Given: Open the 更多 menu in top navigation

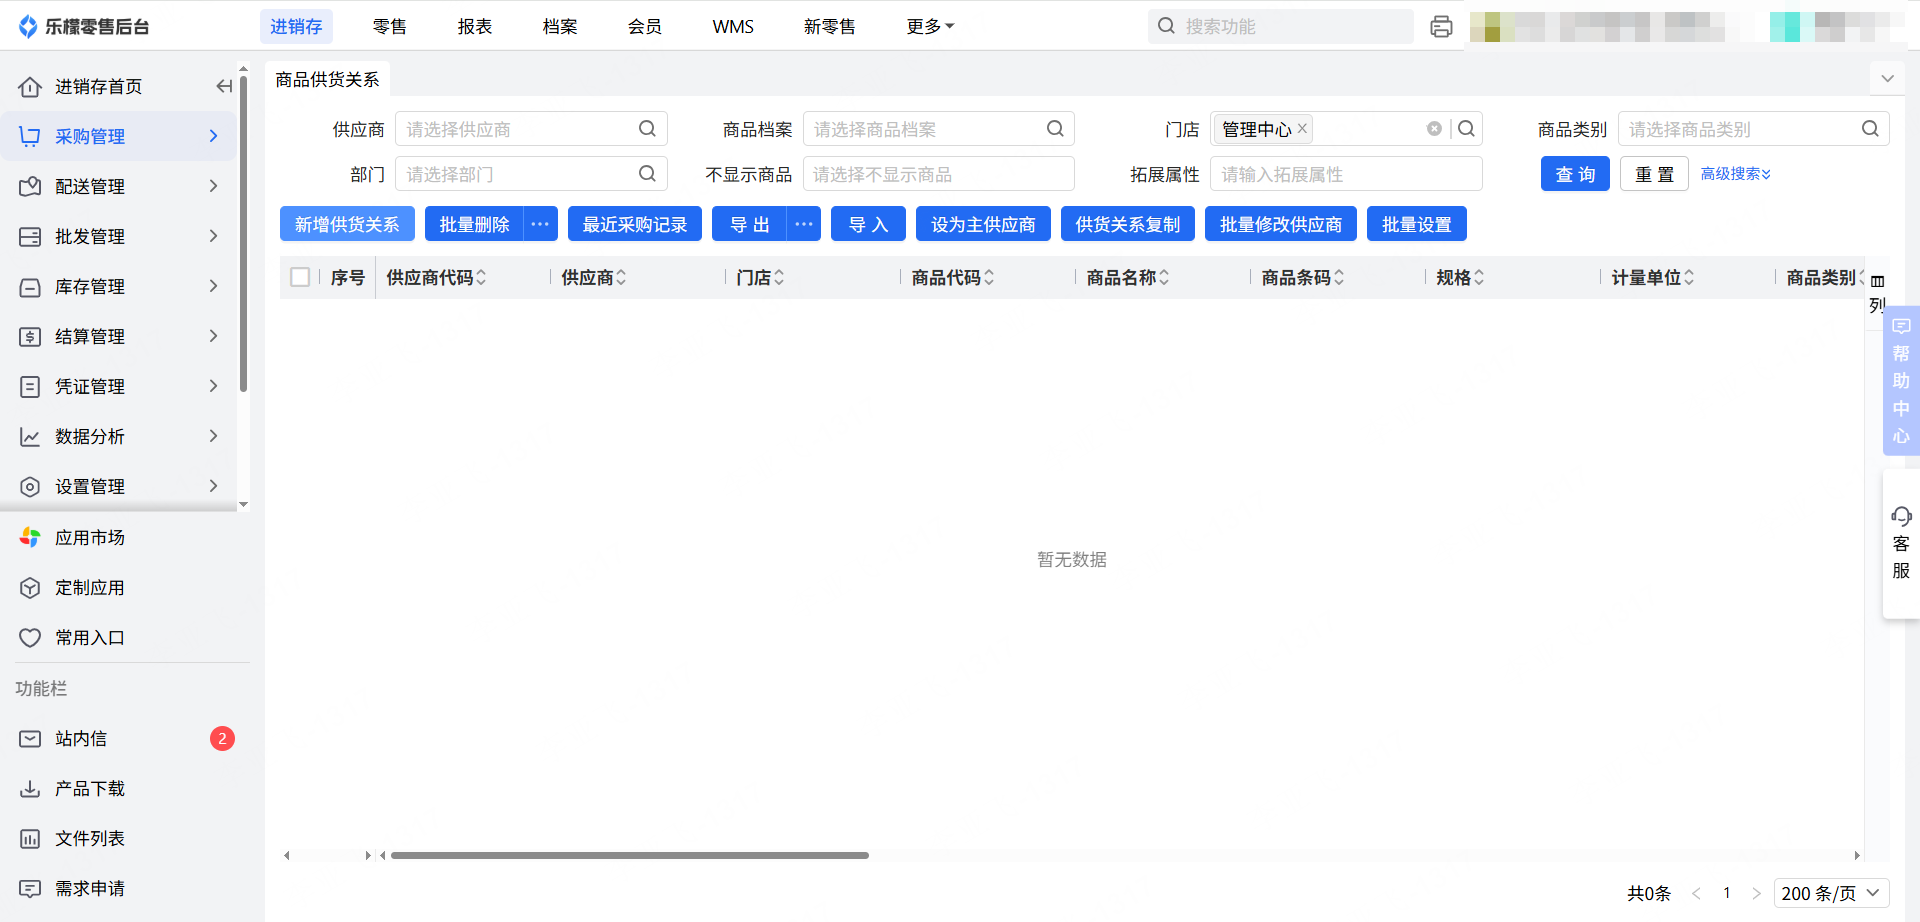Looking at the screenshot, I should pos(930,27).
